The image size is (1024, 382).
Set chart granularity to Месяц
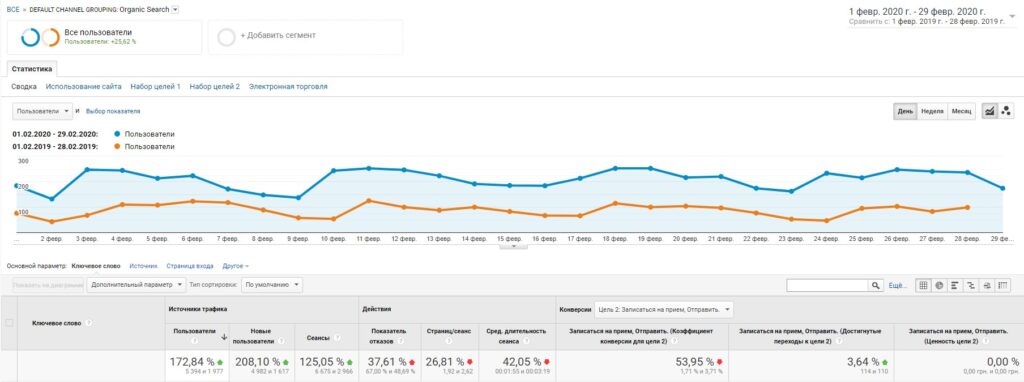[961, 111]
